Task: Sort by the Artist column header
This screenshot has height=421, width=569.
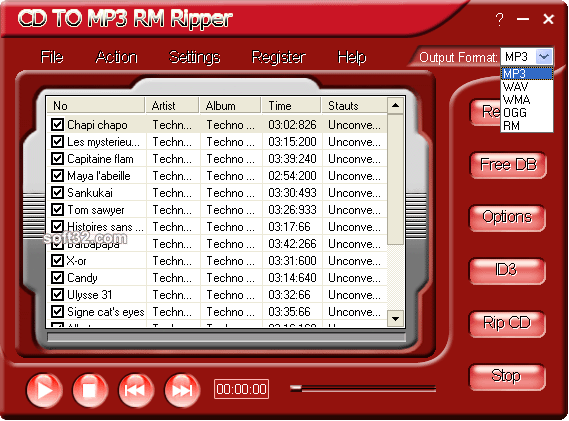Action: pos(172,106)
